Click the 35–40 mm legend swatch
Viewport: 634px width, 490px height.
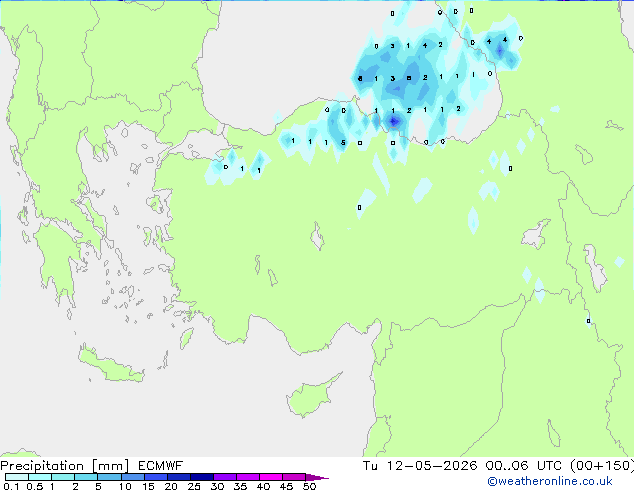click(247, 477)
